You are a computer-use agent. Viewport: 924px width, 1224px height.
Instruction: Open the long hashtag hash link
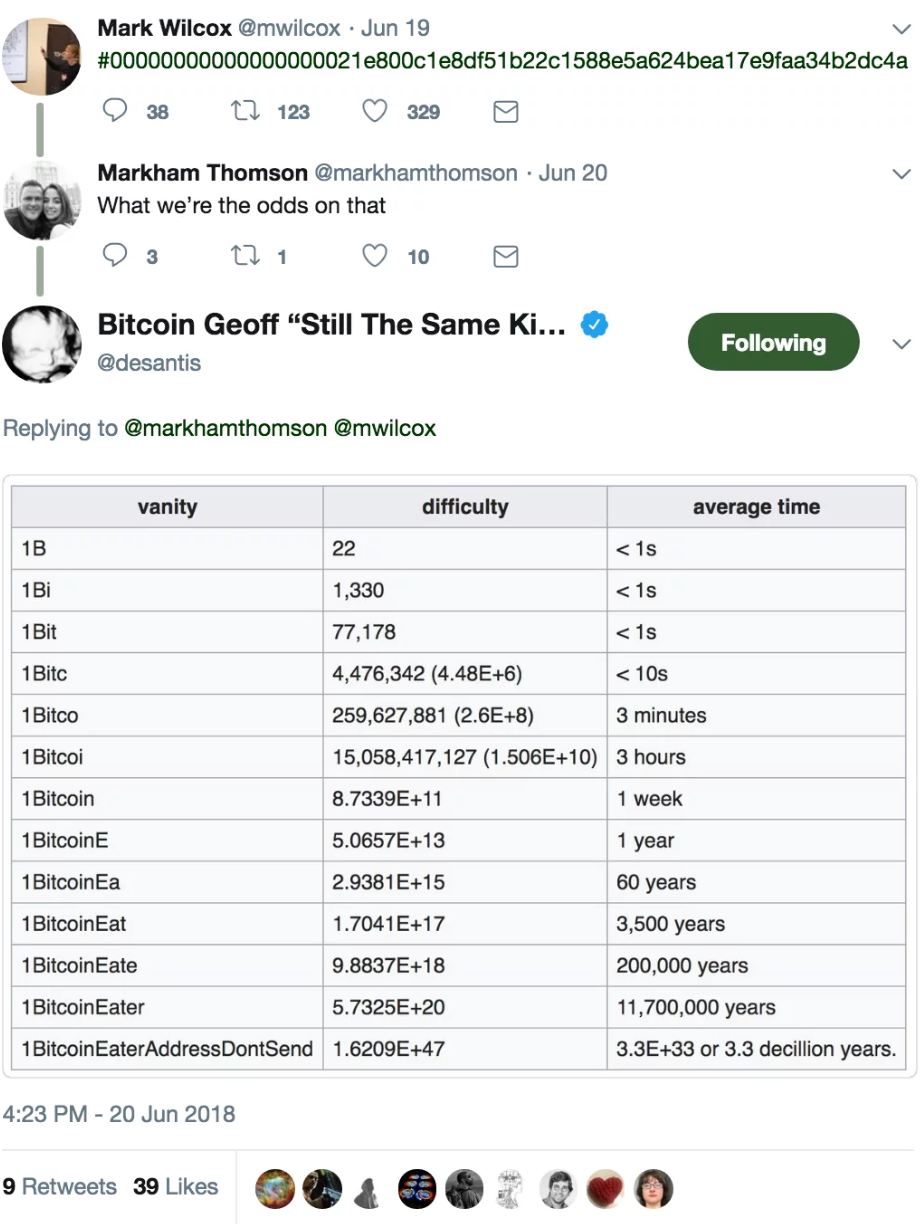503,61
